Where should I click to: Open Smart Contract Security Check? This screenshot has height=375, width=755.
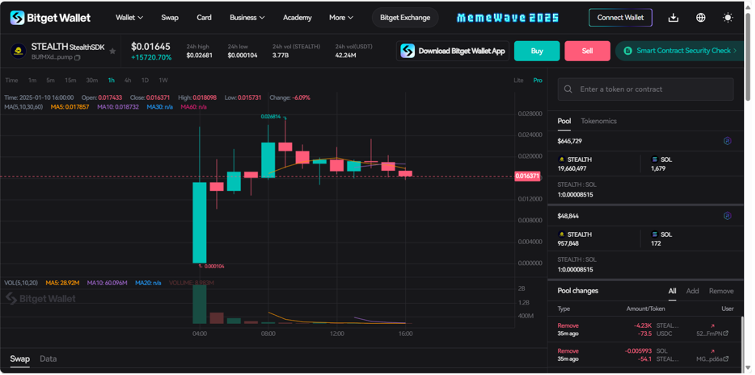[679, 51]
